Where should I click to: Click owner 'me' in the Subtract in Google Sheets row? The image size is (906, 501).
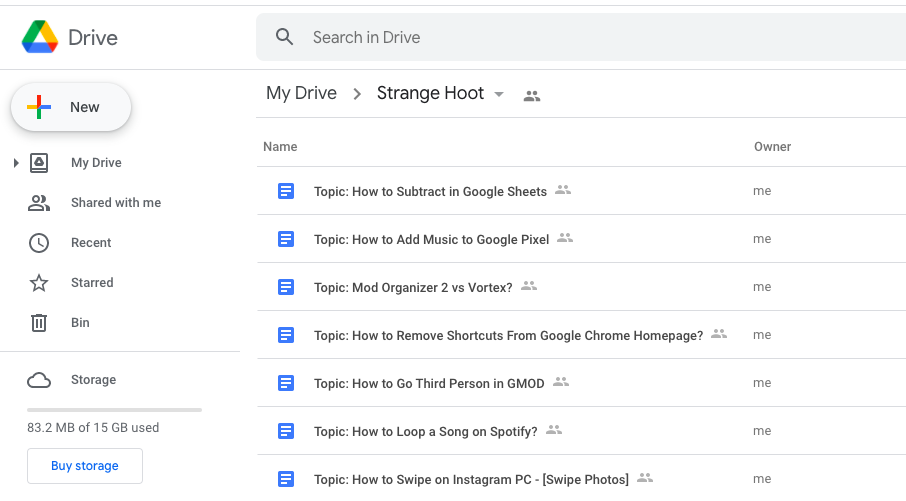[762, 191]
